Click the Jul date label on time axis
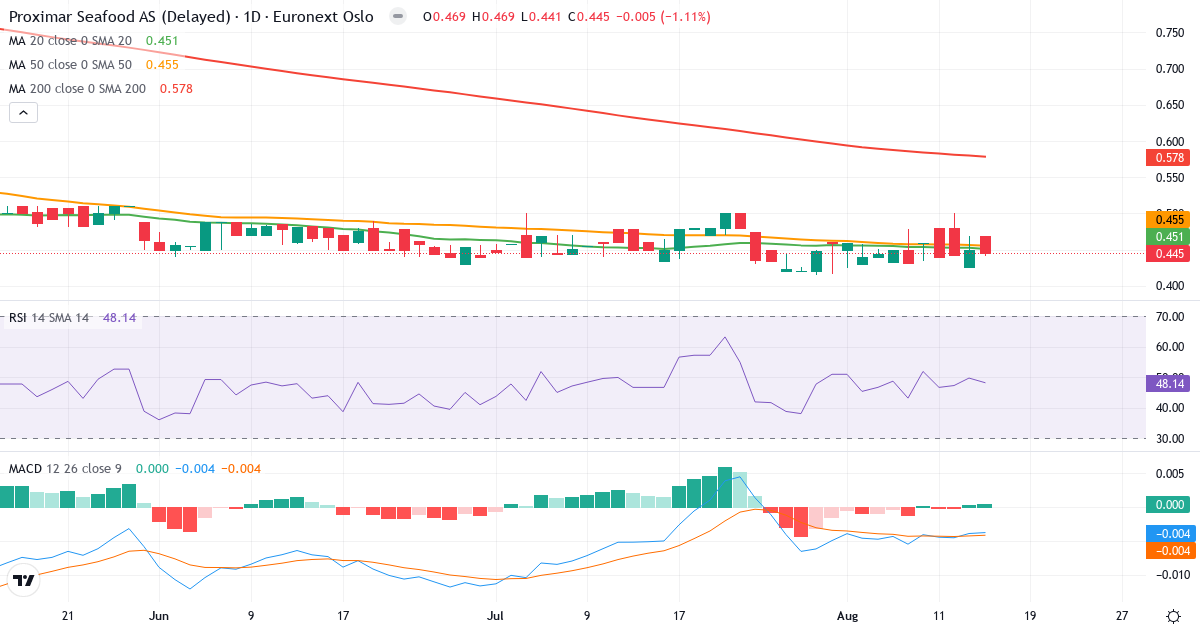The width and height of the screenshot is (1200, 630). (x=494, y=616)
